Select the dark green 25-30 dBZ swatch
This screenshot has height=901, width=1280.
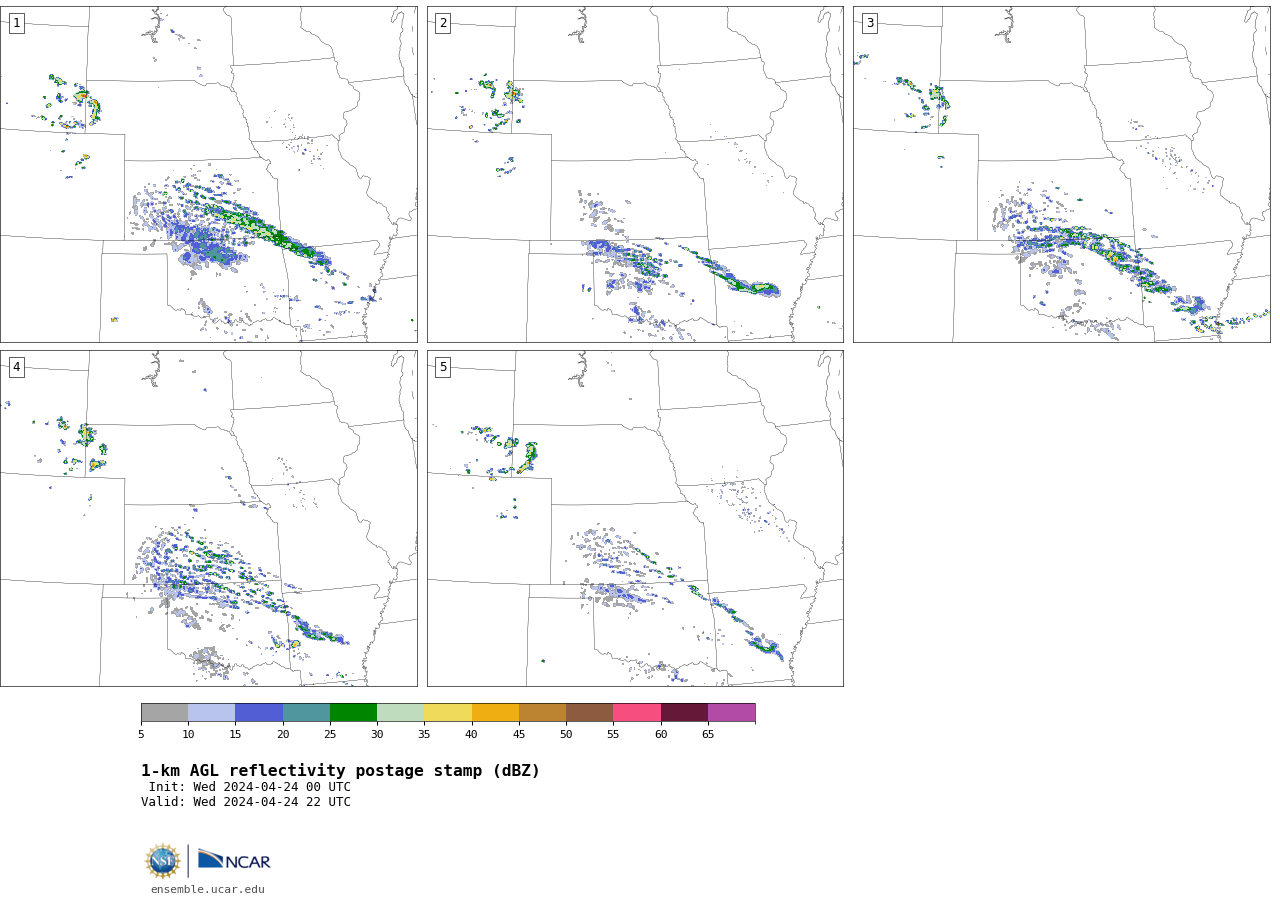[353, 712]
